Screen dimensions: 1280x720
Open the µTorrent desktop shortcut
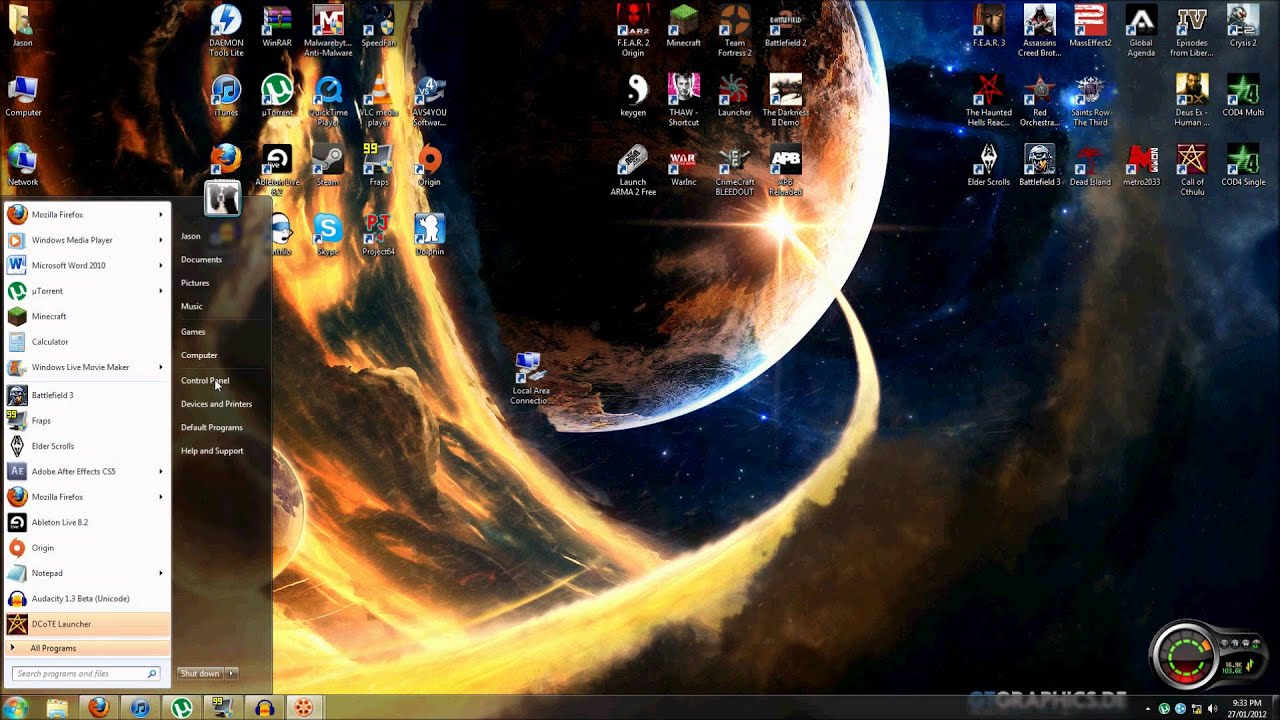(x=277, y=96)
